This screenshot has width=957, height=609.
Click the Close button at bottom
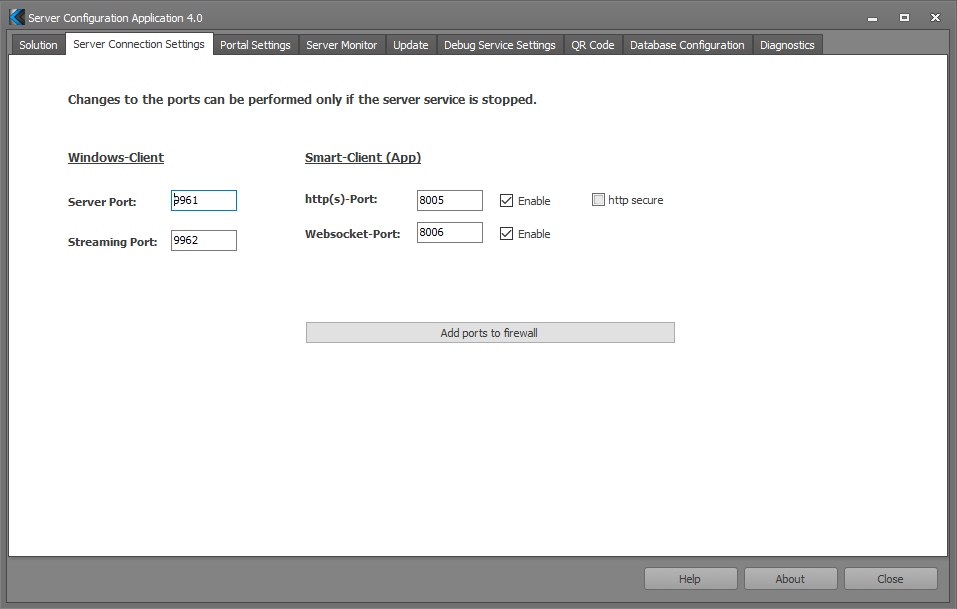(890, 578)
